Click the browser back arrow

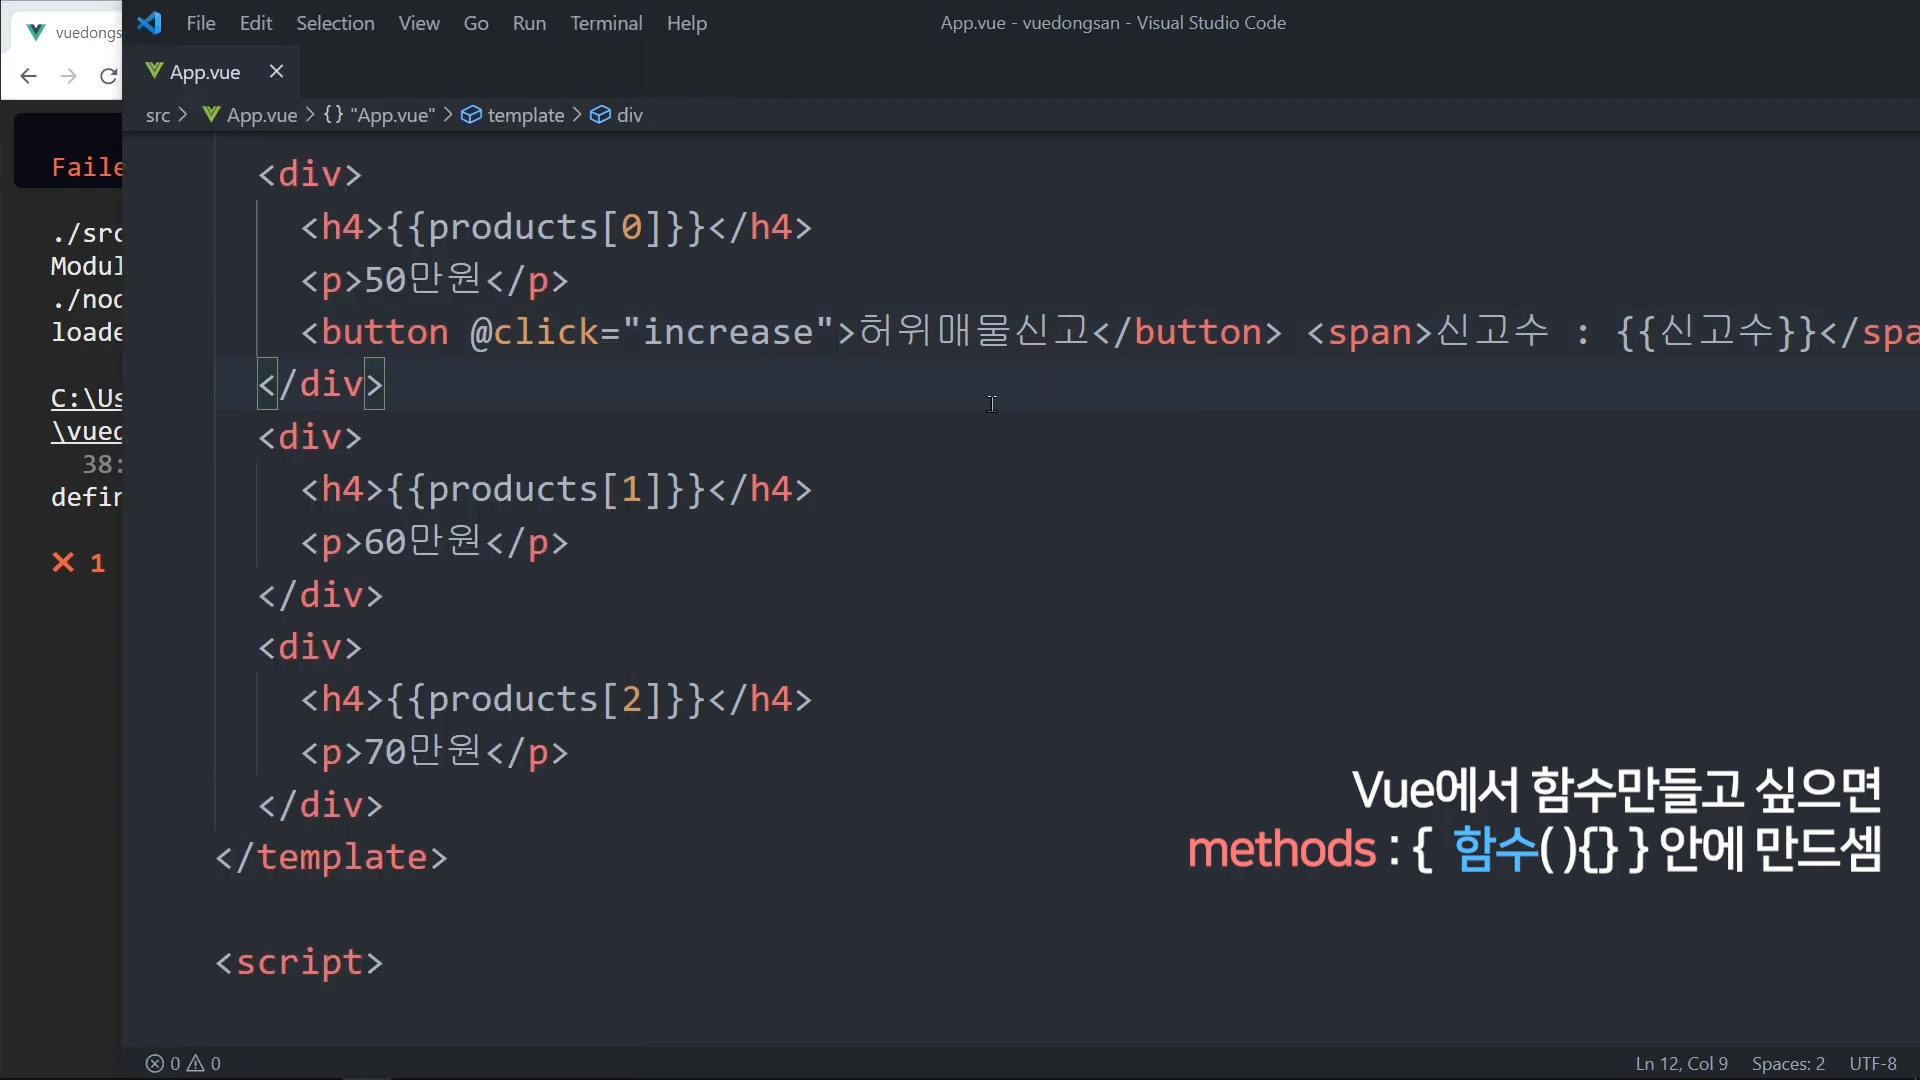(x=28, y=76)
